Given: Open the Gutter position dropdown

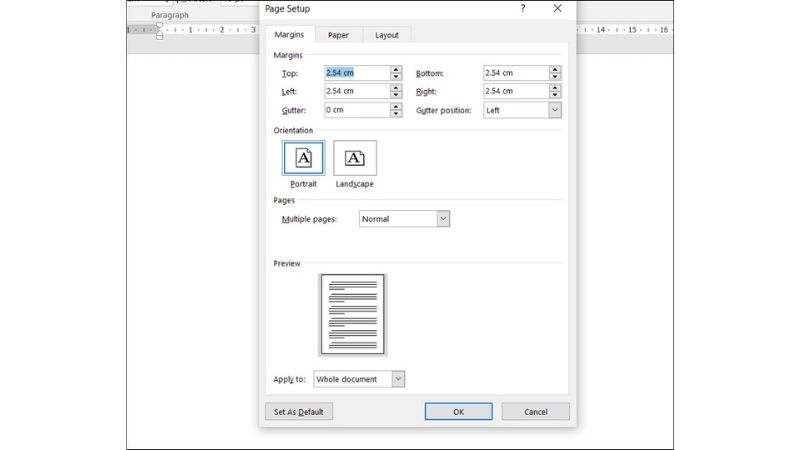Looking at the screenshot, I should point(555,110).
